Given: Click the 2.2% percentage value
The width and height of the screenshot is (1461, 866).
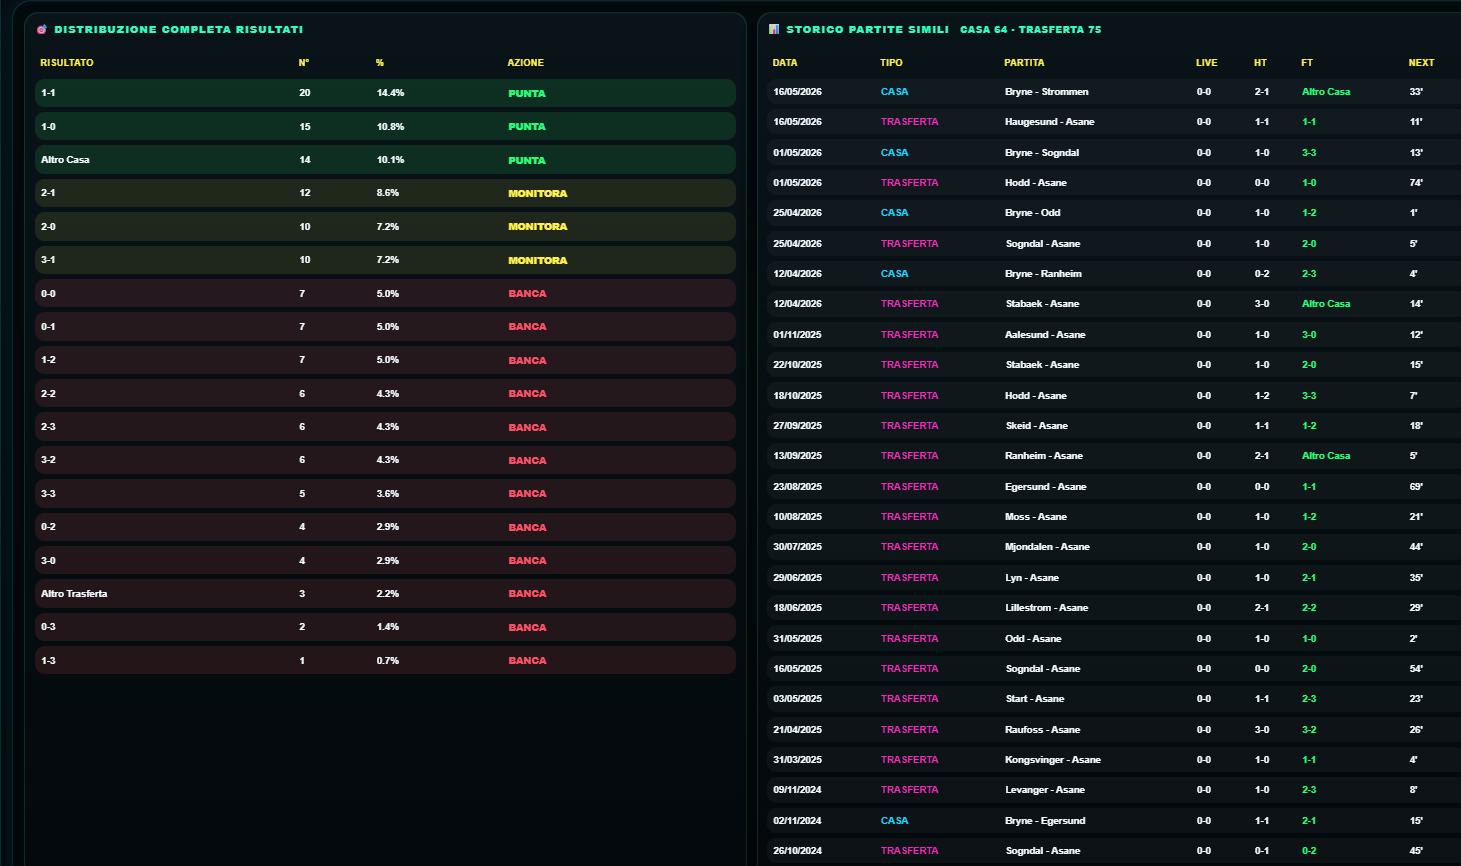Looking at the screenshot, I should pyautogui.click(x=387, y=594).
